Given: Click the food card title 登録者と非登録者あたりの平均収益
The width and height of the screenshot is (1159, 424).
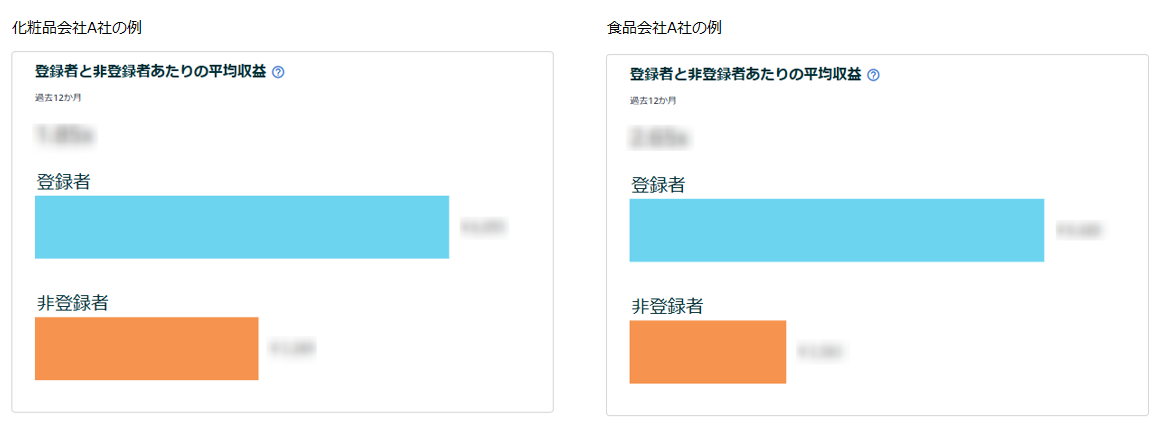Looking at the screenshot, I should point(746,75).
